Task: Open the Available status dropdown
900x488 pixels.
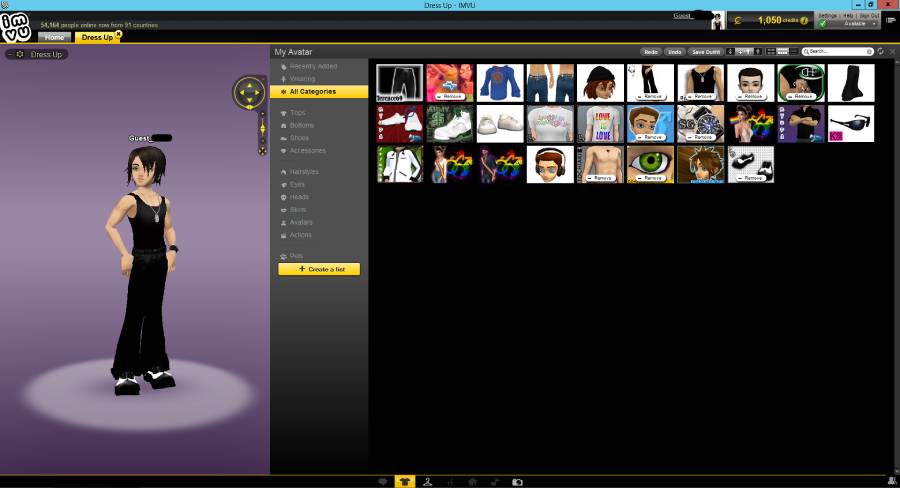Action: click(x=855, y=24)
